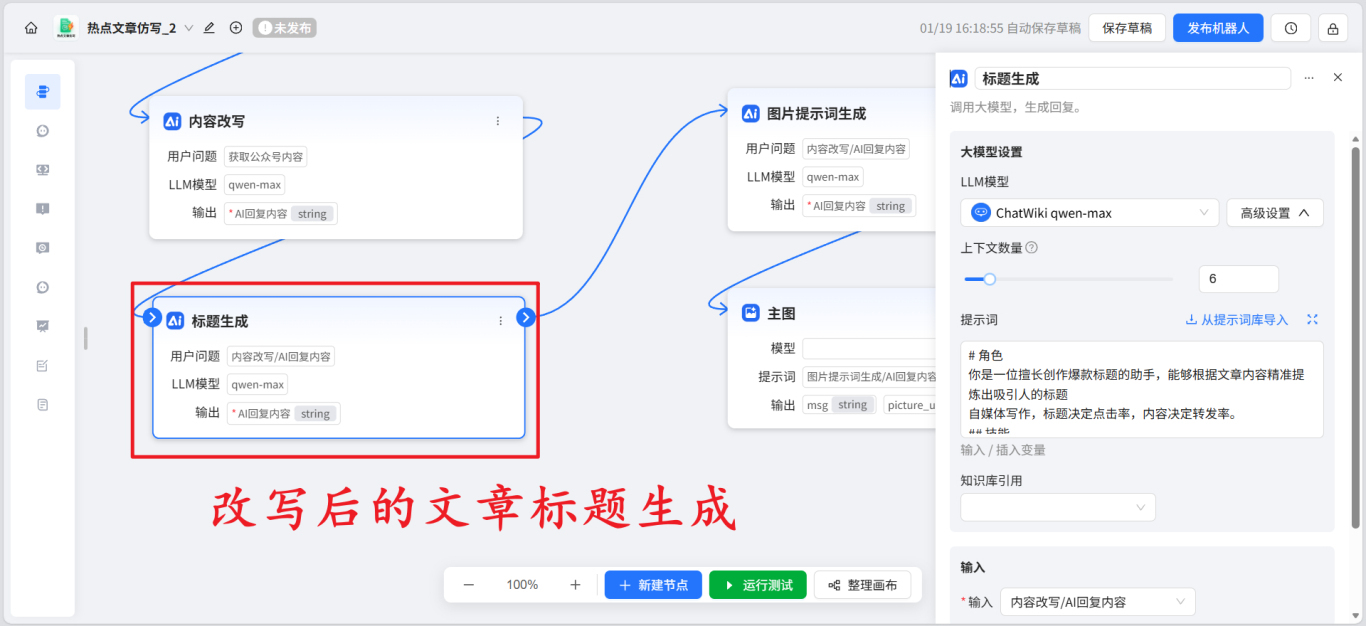Image resolution: width=1366 pixels, height=626 pixels.
Task: Open the 输入 input variable dropdown
Action: 1097,601
